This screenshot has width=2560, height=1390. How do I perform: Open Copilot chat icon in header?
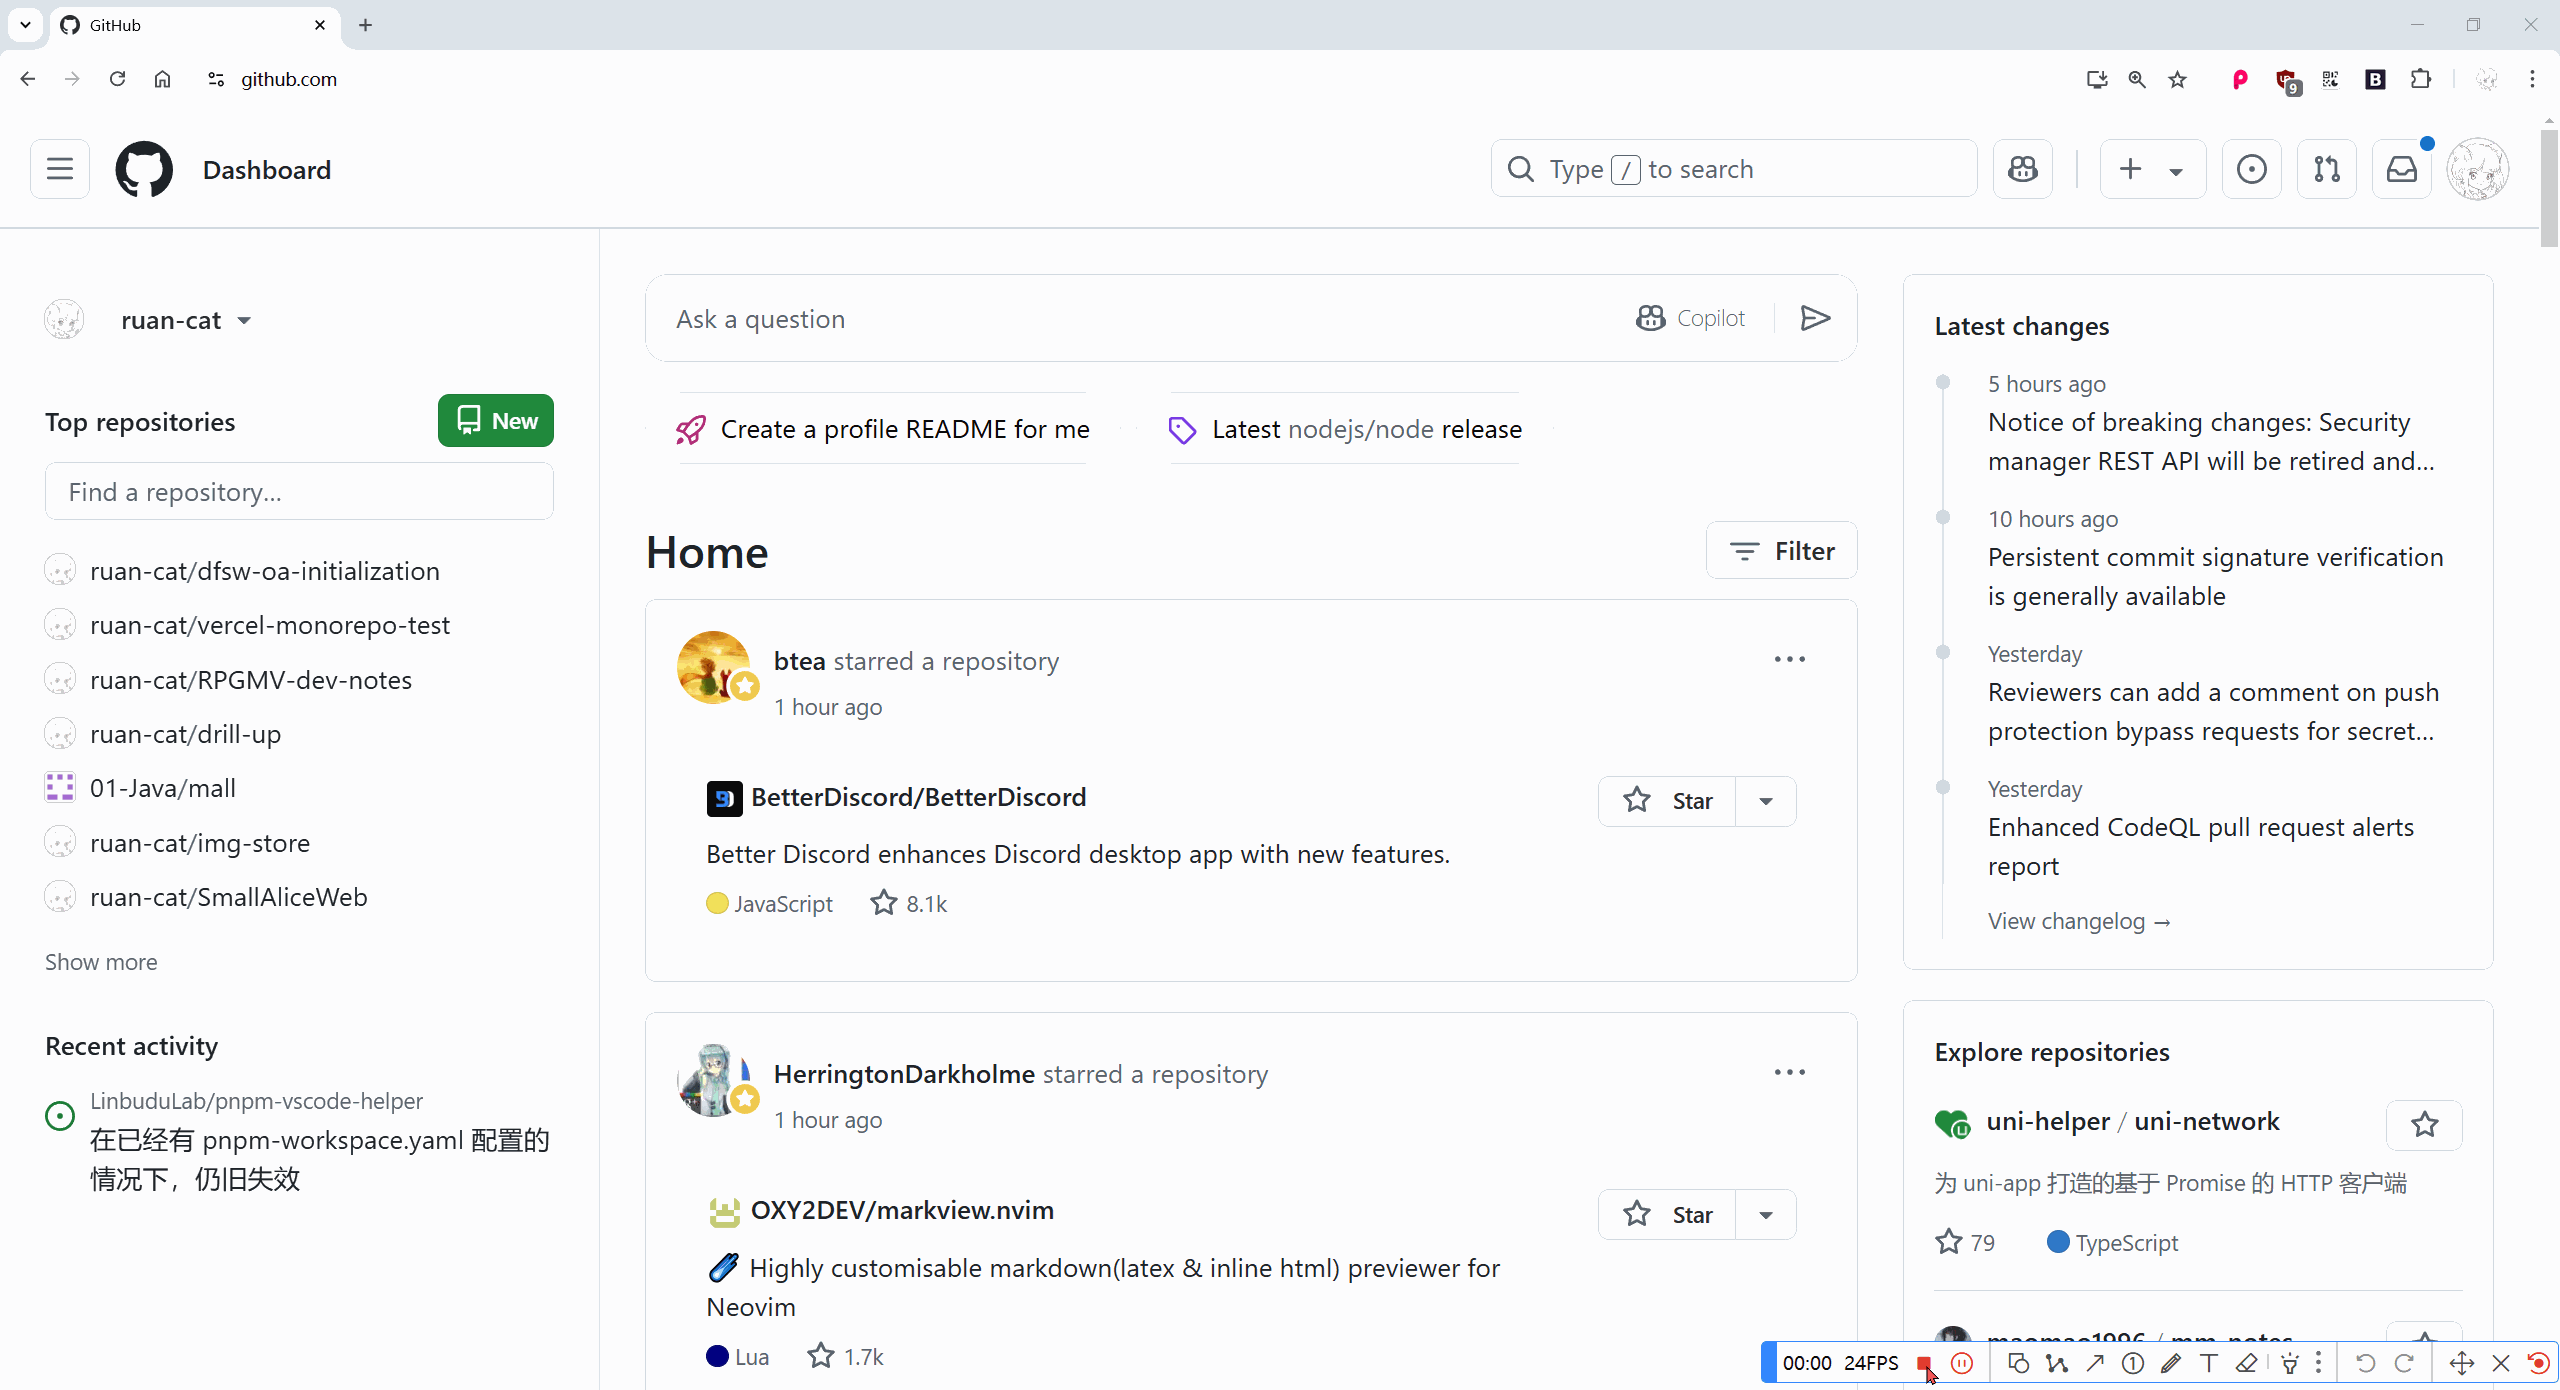[x=2023, y=169]
